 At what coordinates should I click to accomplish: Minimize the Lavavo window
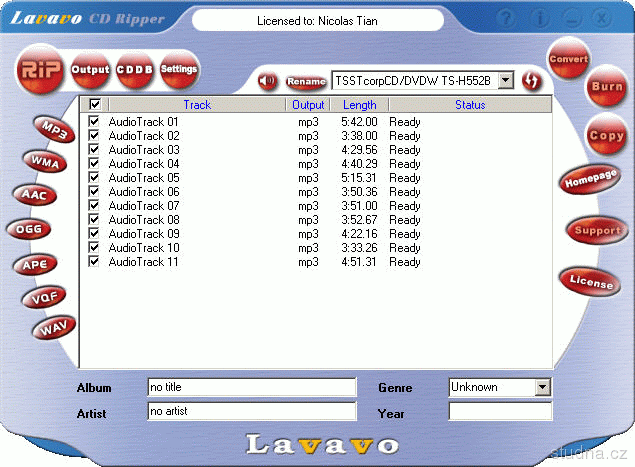click(571, 18)
